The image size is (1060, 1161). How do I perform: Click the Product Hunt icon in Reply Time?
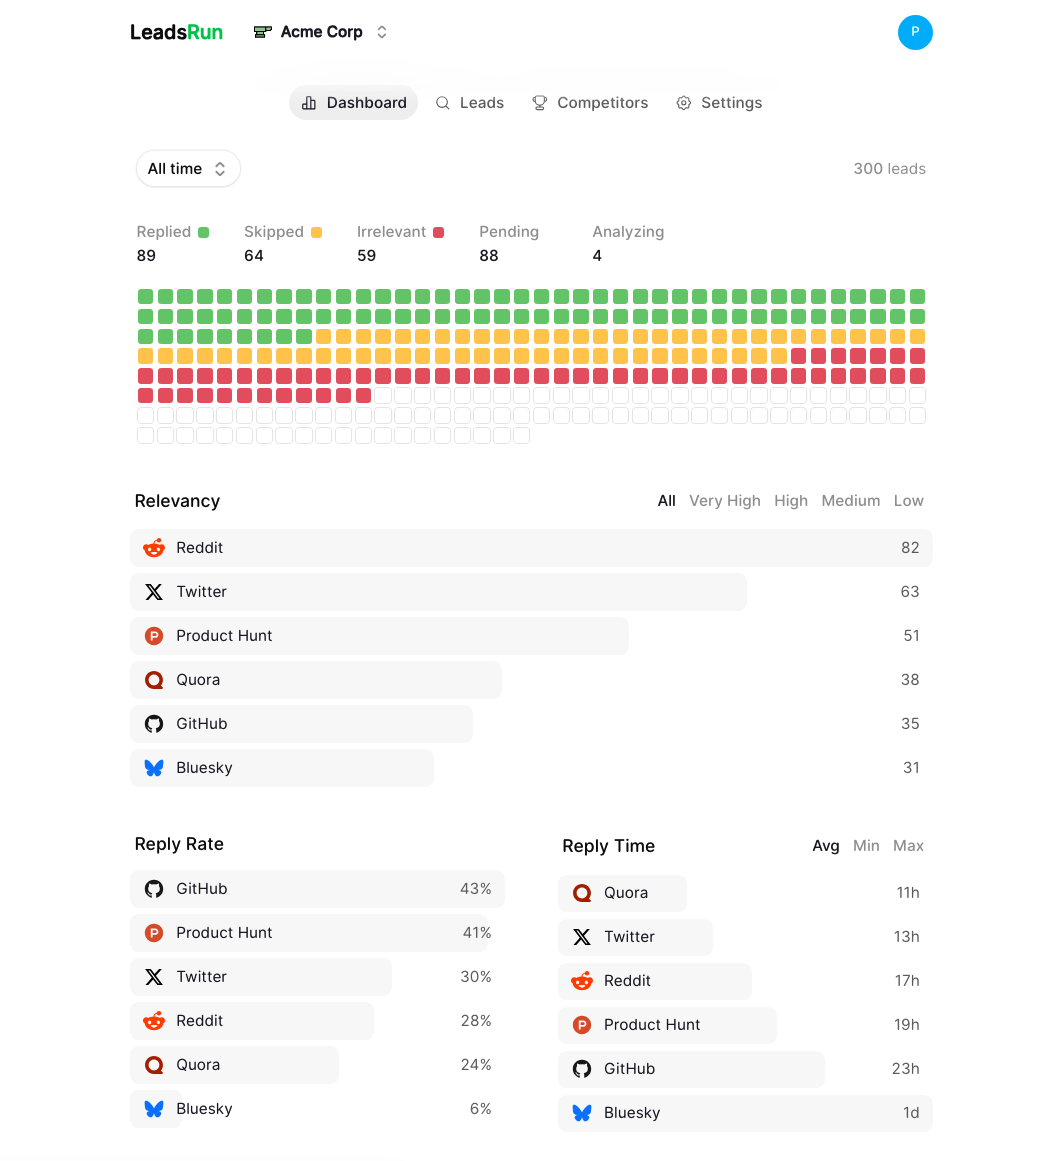click(582, 1025)
